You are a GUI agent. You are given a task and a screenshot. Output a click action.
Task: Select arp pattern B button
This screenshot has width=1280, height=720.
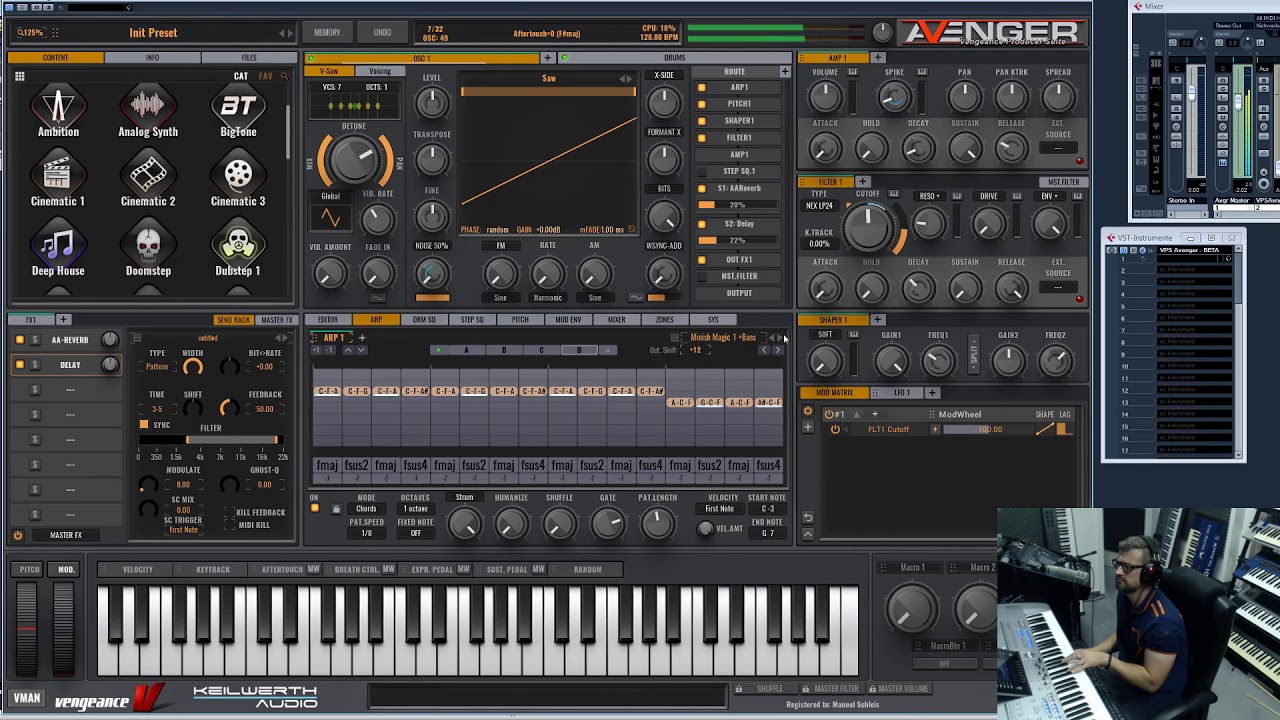[503, 350]
